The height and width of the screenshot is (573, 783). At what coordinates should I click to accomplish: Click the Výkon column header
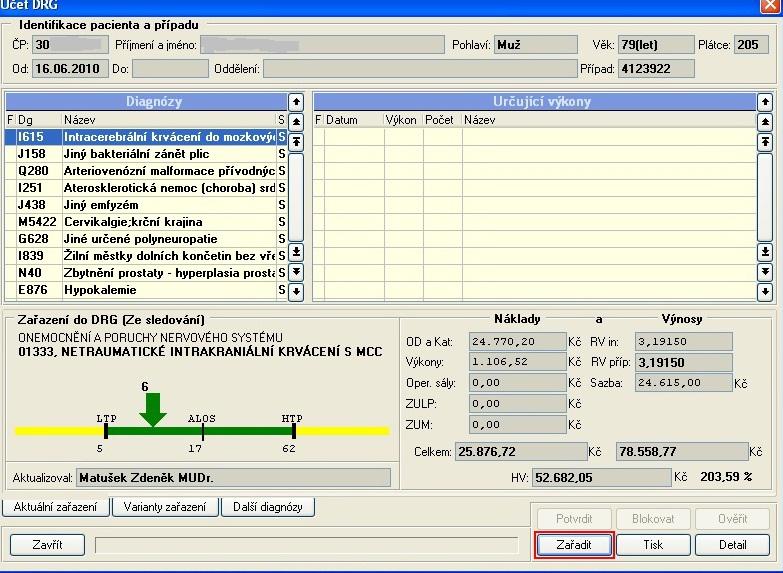click(403, 120)
